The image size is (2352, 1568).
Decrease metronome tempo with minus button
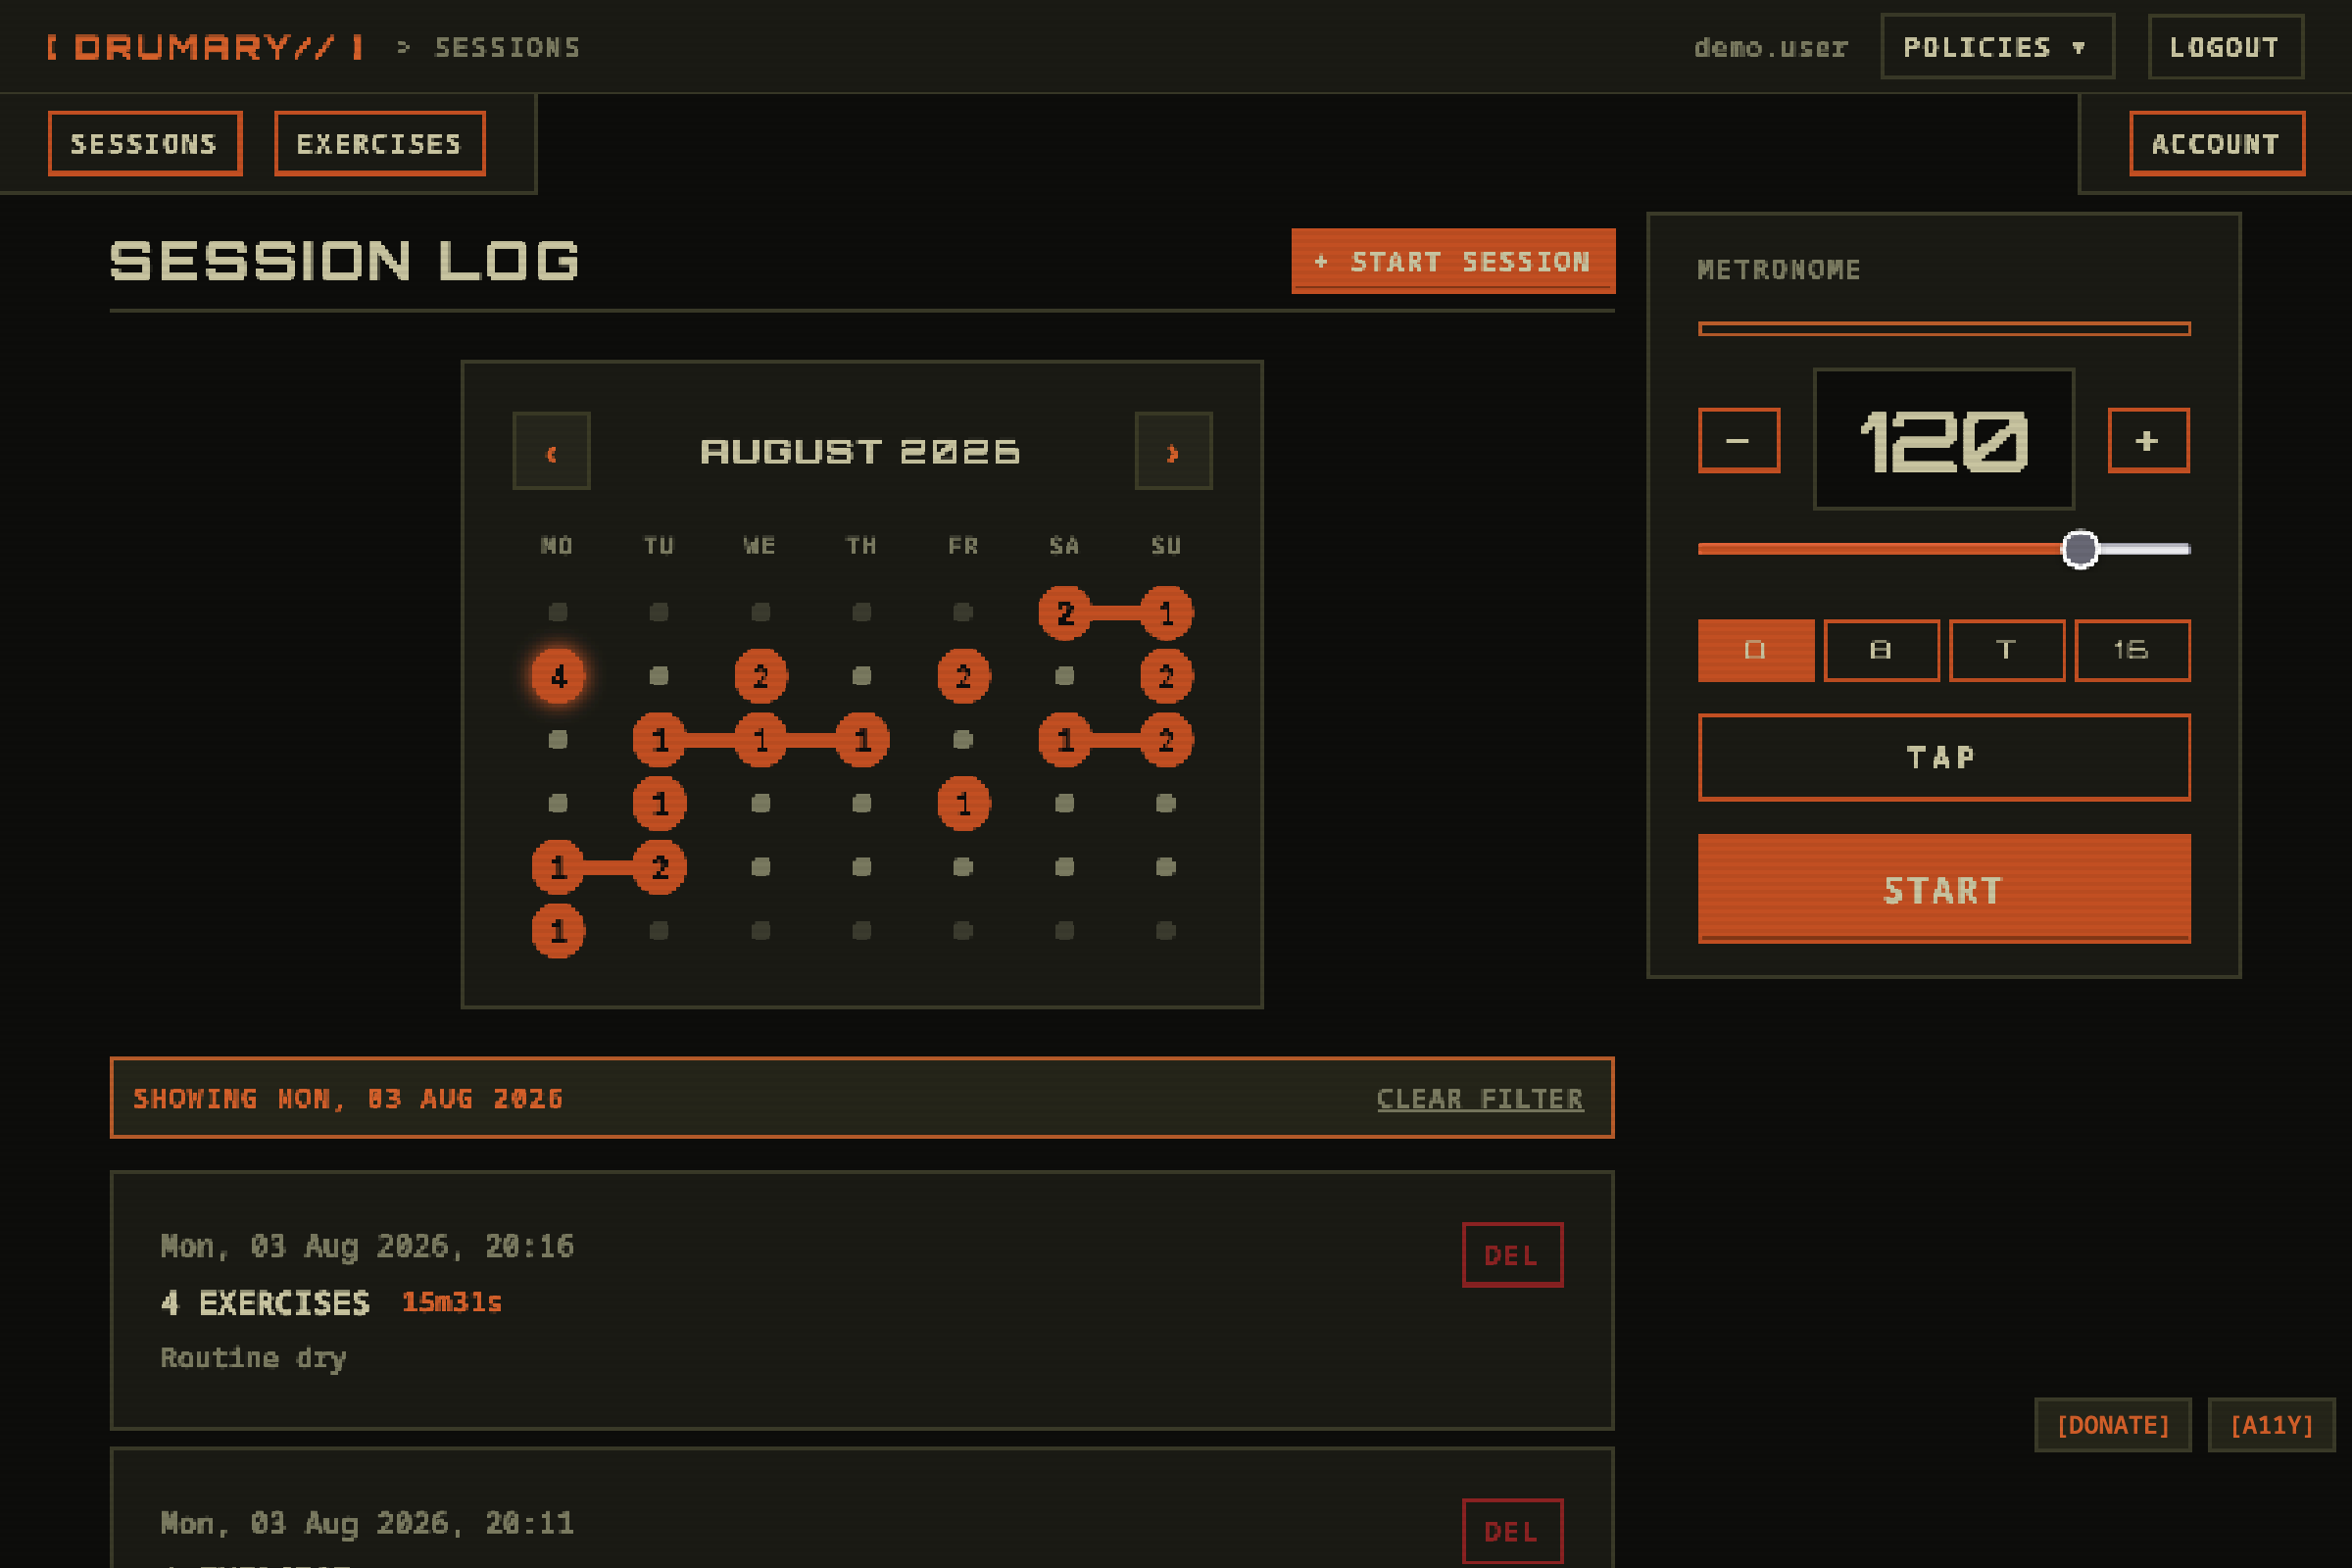click(x=1739, y=440)
